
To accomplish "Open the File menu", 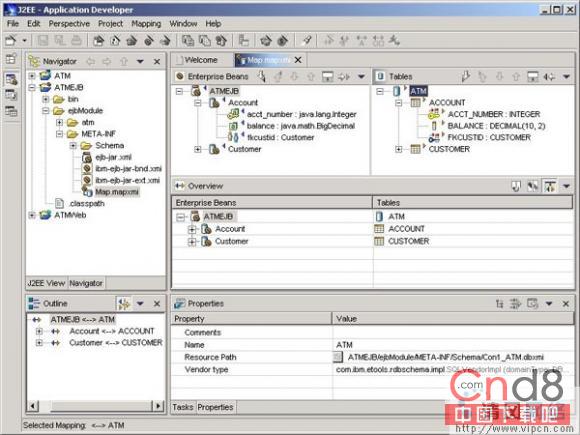I will [13, 24].
